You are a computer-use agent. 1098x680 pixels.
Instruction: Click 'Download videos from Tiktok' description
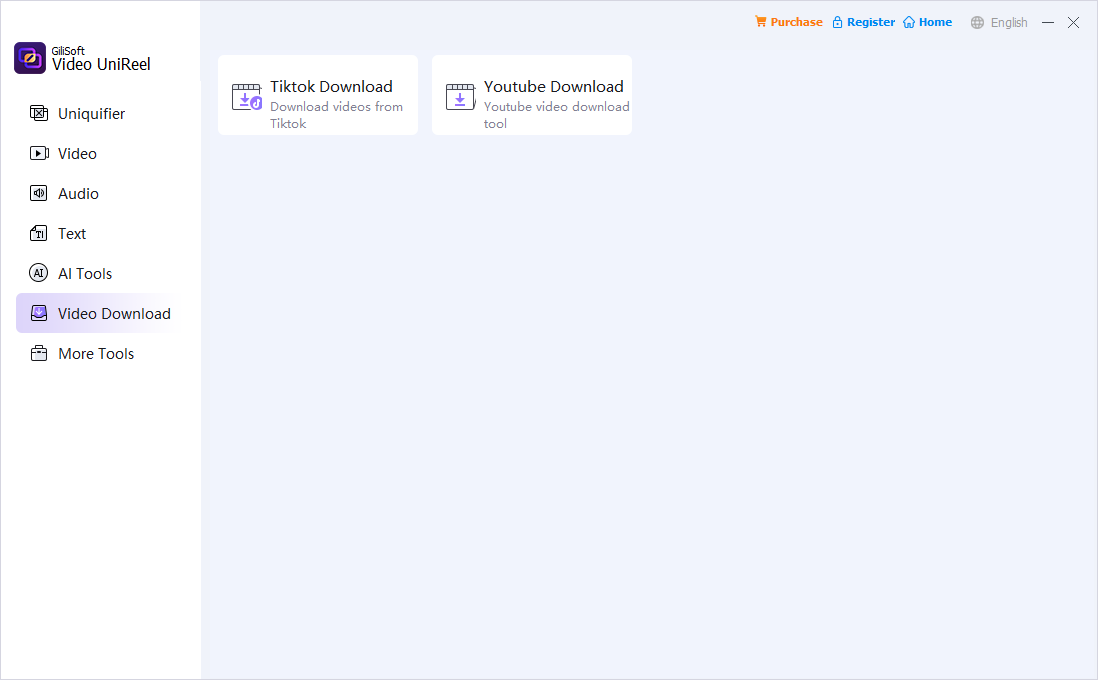(x=336, y=115)
